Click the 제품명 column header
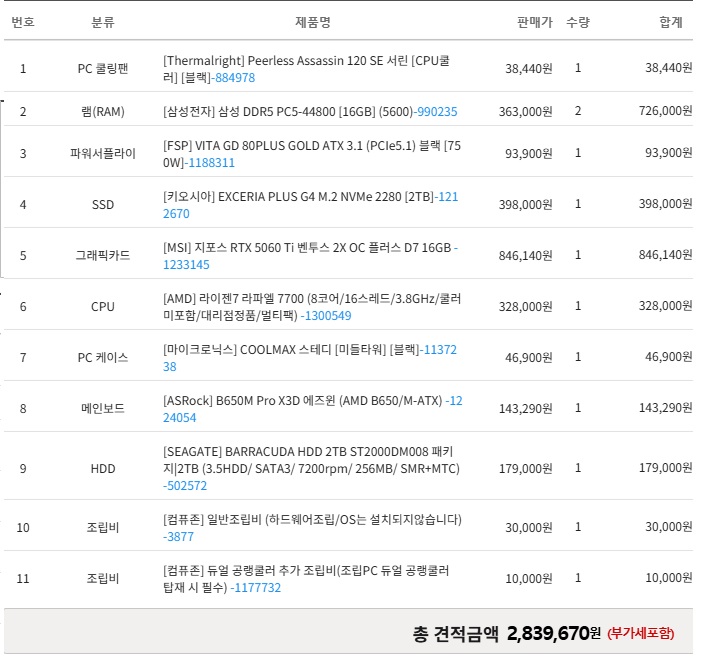The width and height of the screenshot is (706, 660). pyautogui.click(x=313, y=22)
